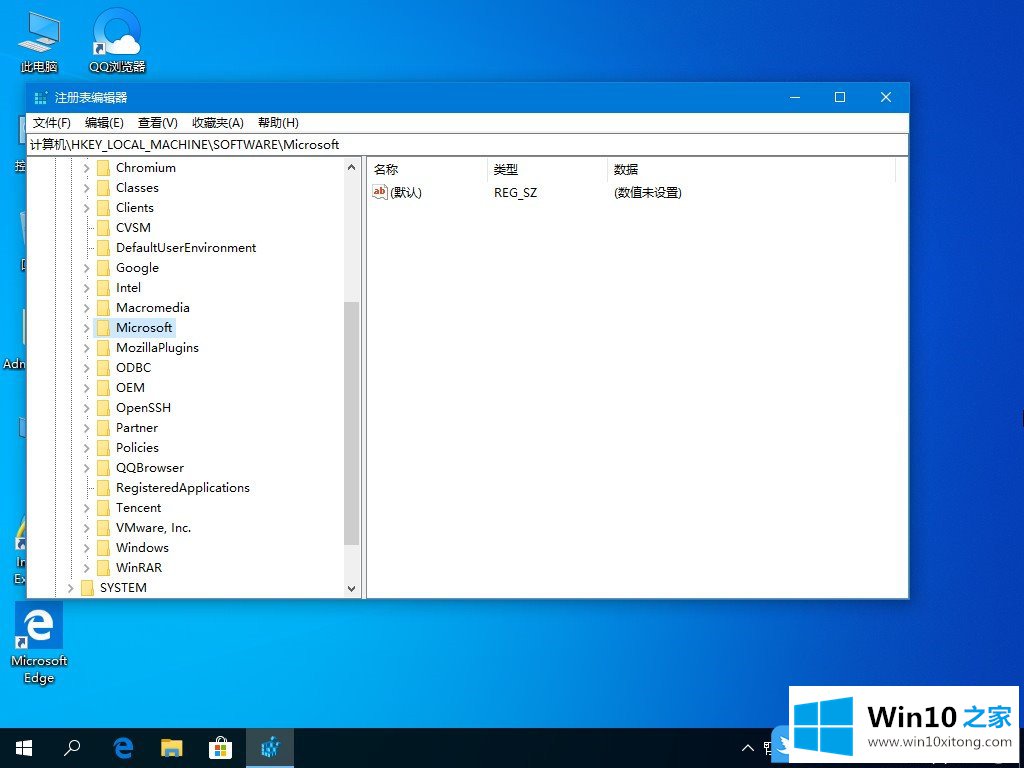Select the Policies tree item label
The height and width of the screenshot is (768, 1024).
[137, 448]
